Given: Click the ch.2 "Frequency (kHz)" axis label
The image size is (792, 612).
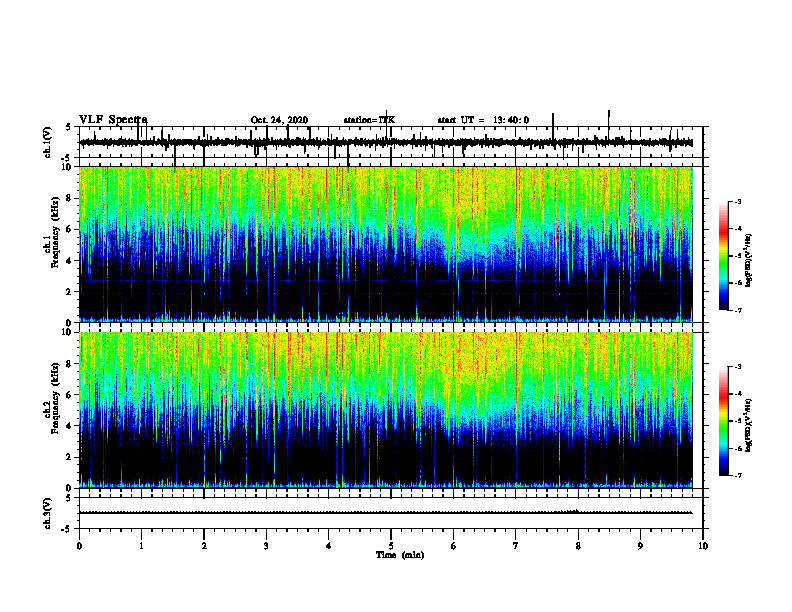Looking at the screenshot, I should 55,398.
